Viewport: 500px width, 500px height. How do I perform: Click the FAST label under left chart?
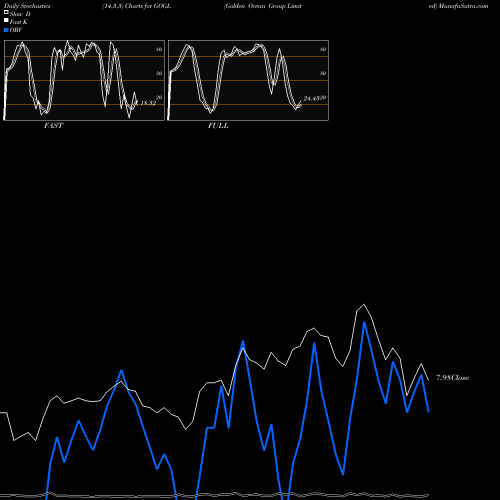(53, 126)
